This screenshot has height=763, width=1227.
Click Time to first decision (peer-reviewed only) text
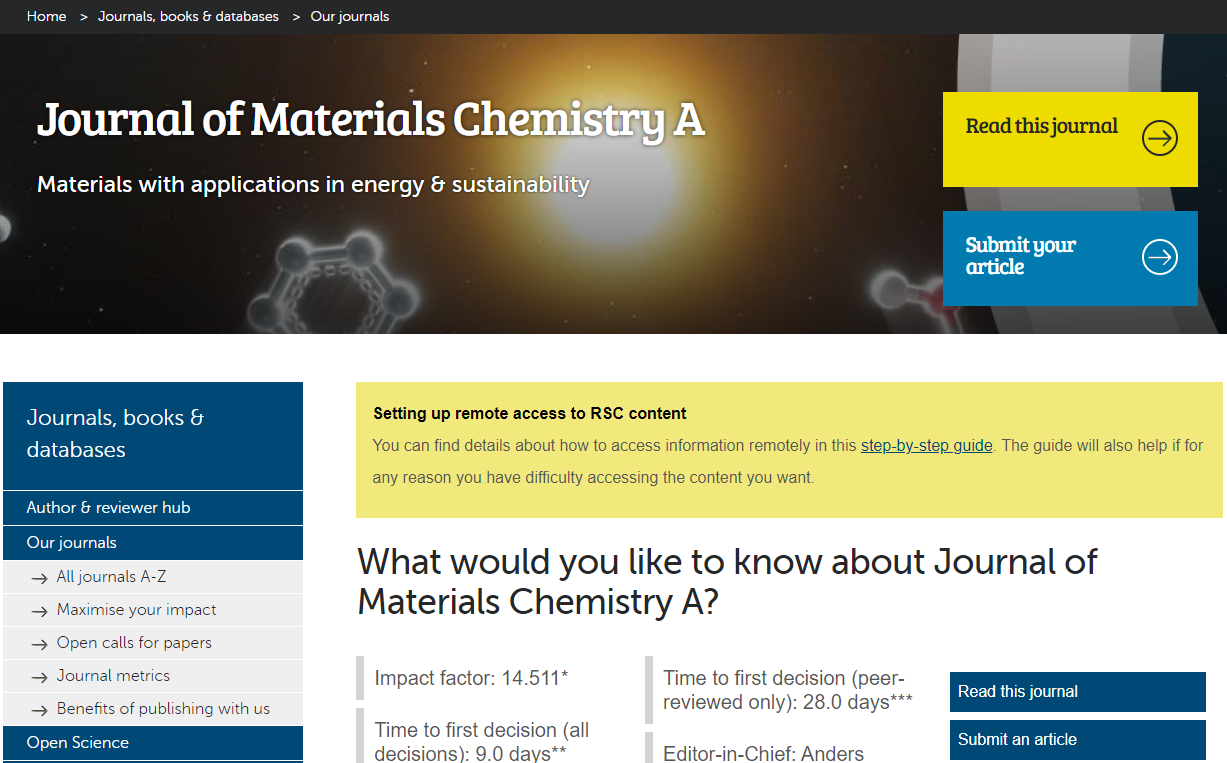(788, 690)
